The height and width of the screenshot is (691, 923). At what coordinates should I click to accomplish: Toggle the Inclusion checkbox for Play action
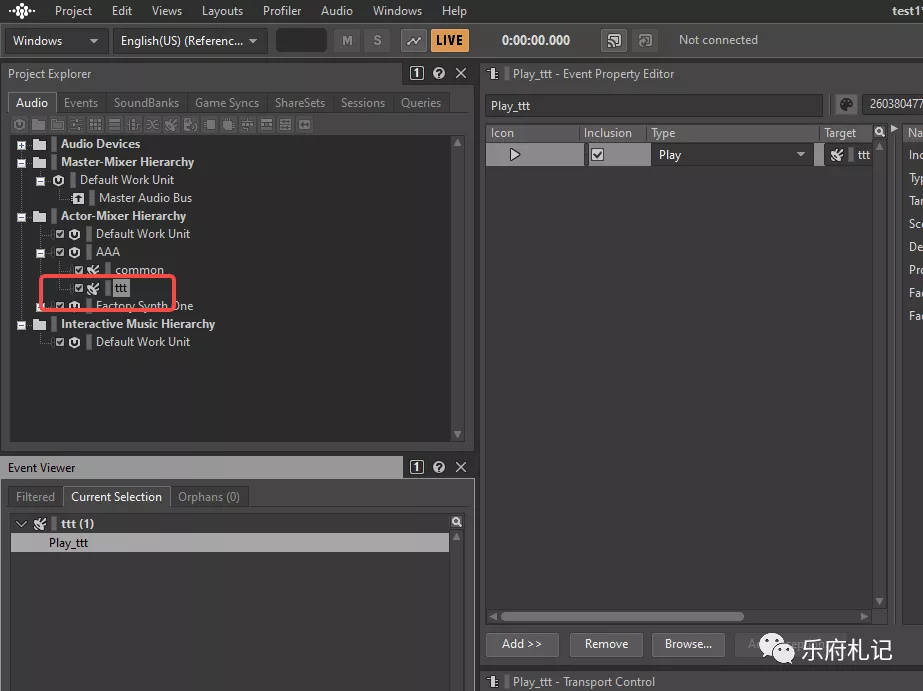point(597,155)
